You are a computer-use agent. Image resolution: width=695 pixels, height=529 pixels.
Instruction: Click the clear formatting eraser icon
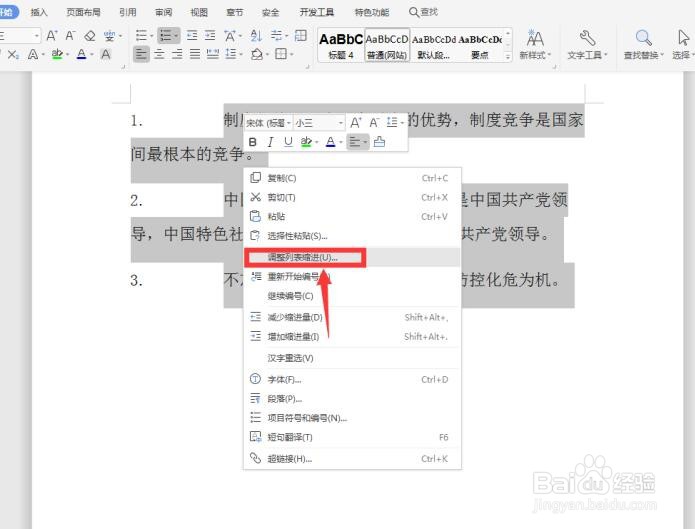[90, 35]
